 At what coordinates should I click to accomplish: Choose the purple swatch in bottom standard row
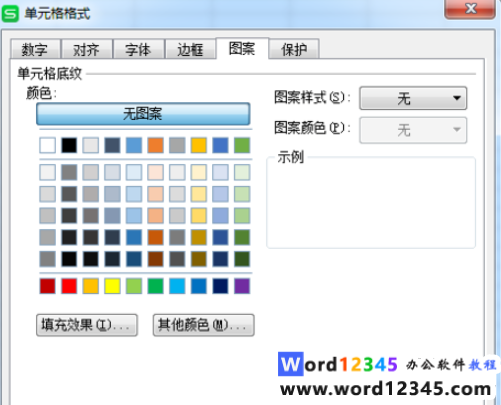point(242,286)
